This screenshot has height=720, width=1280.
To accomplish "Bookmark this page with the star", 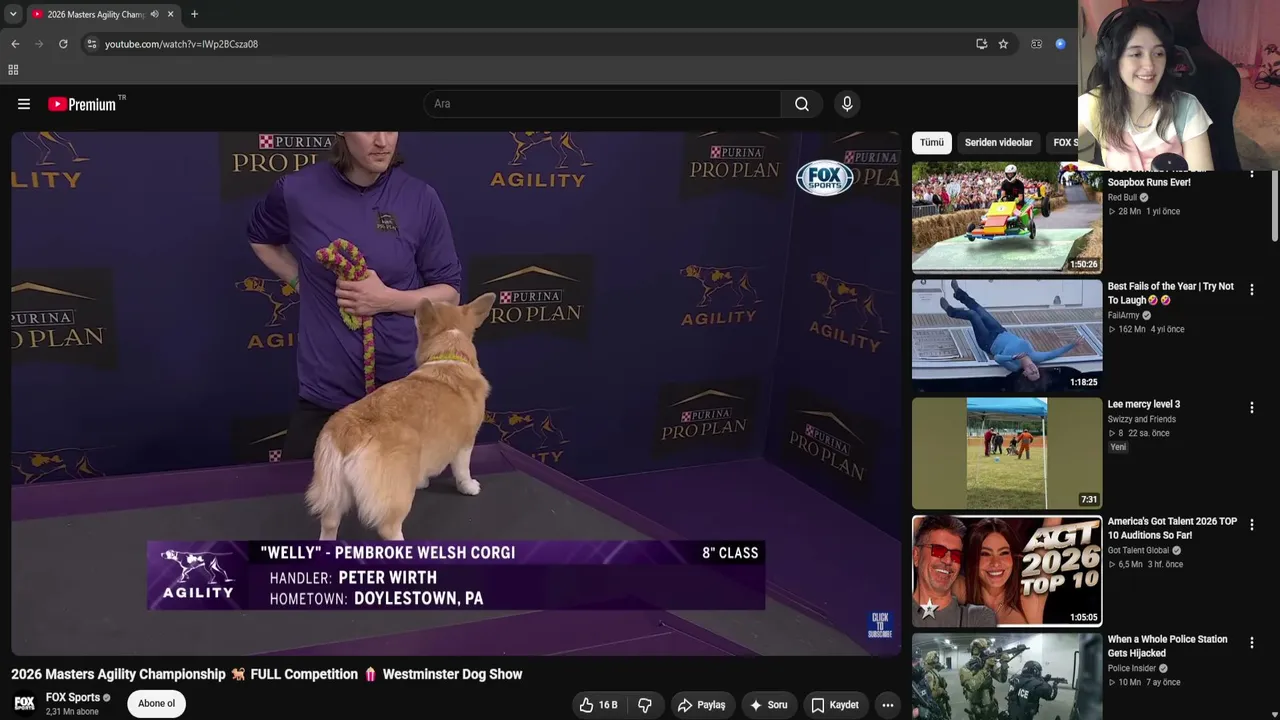I will 1003,44.
